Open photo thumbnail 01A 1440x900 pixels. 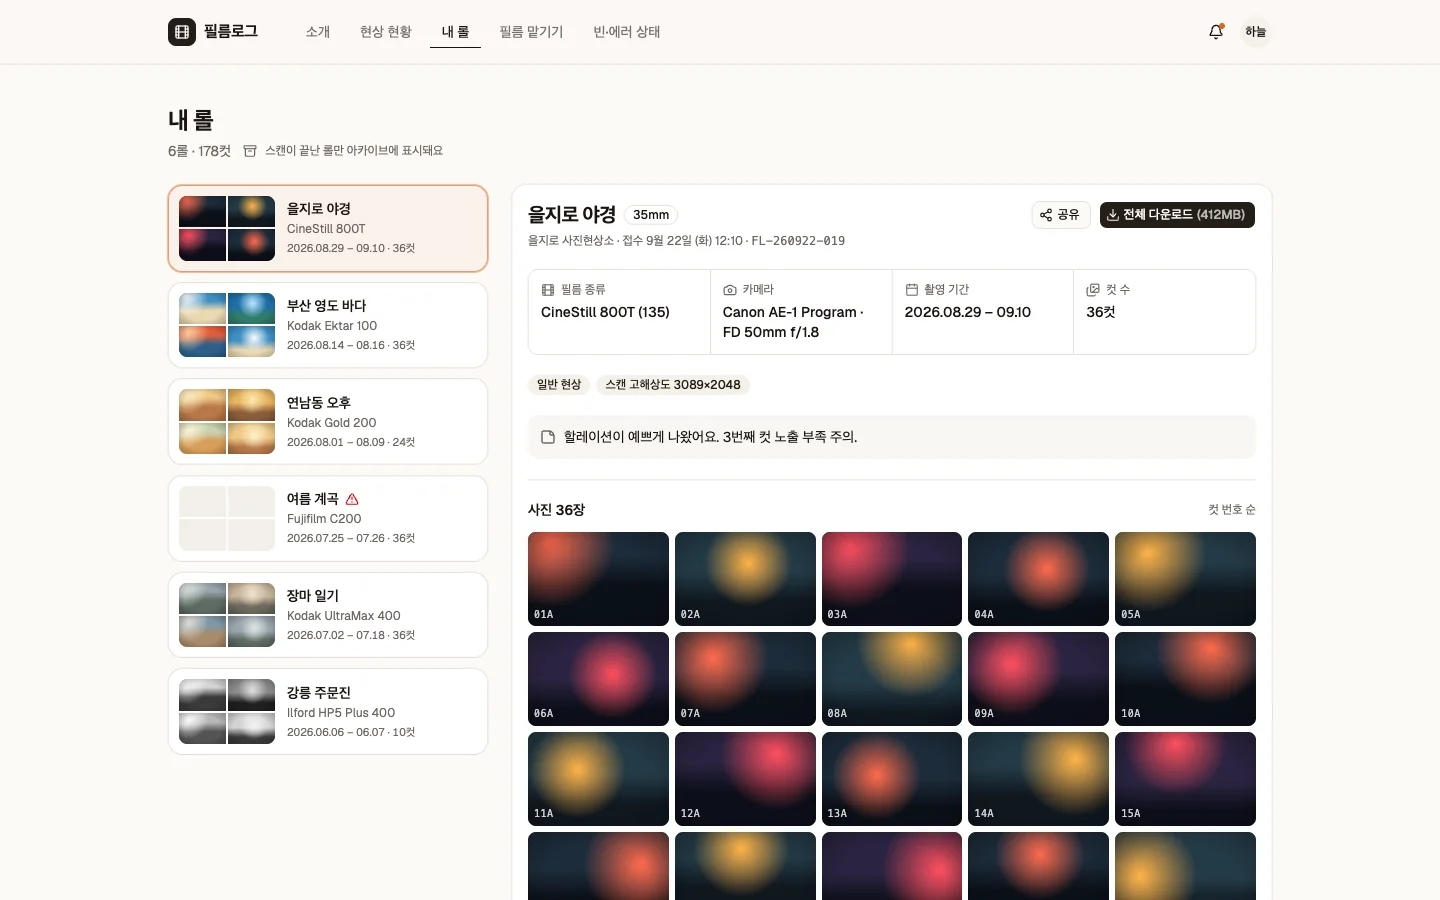coord(598,579)
